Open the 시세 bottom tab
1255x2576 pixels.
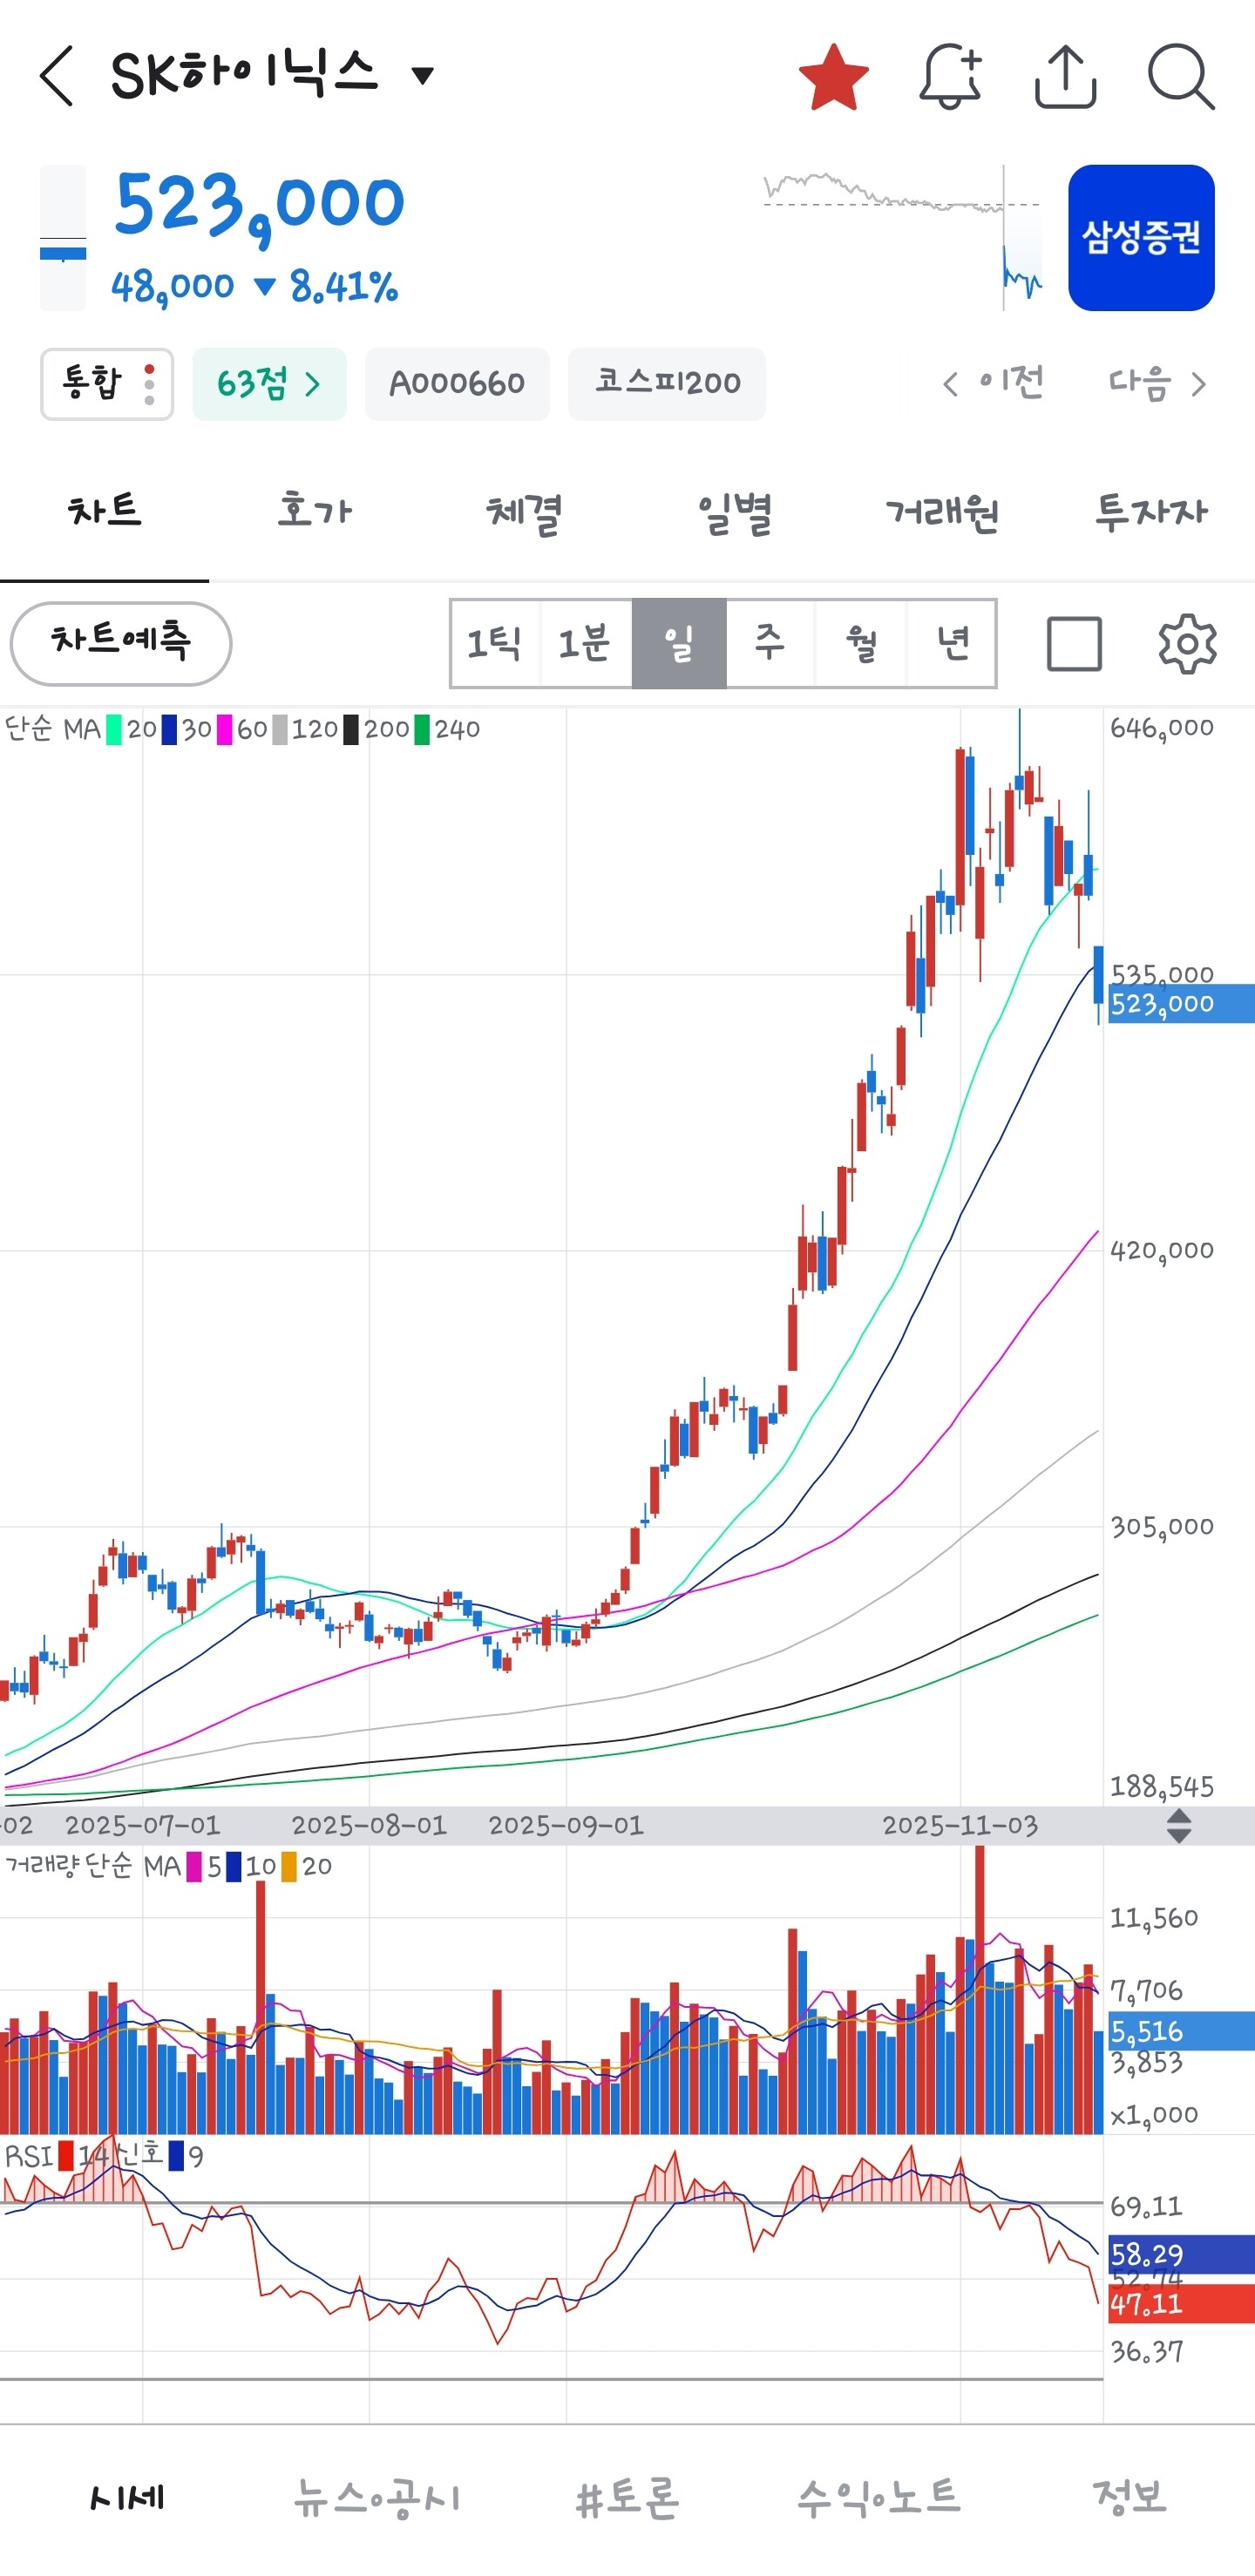point(126,2497)
